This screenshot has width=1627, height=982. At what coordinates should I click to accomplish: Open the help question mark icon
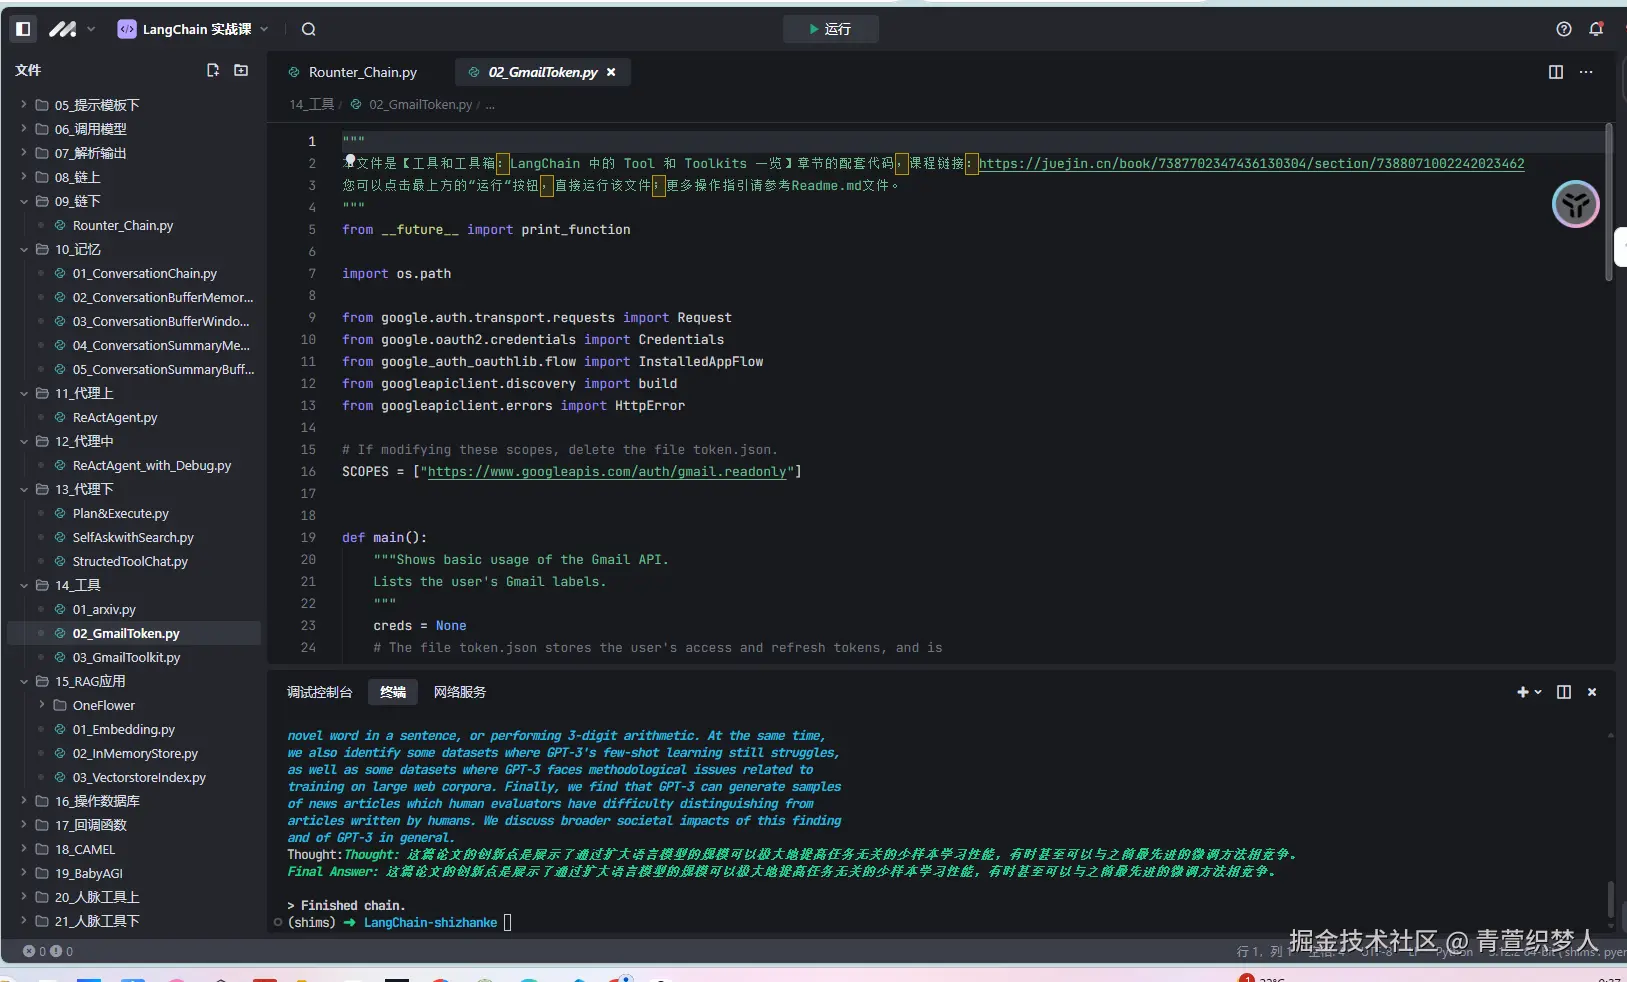[1564, 29]
